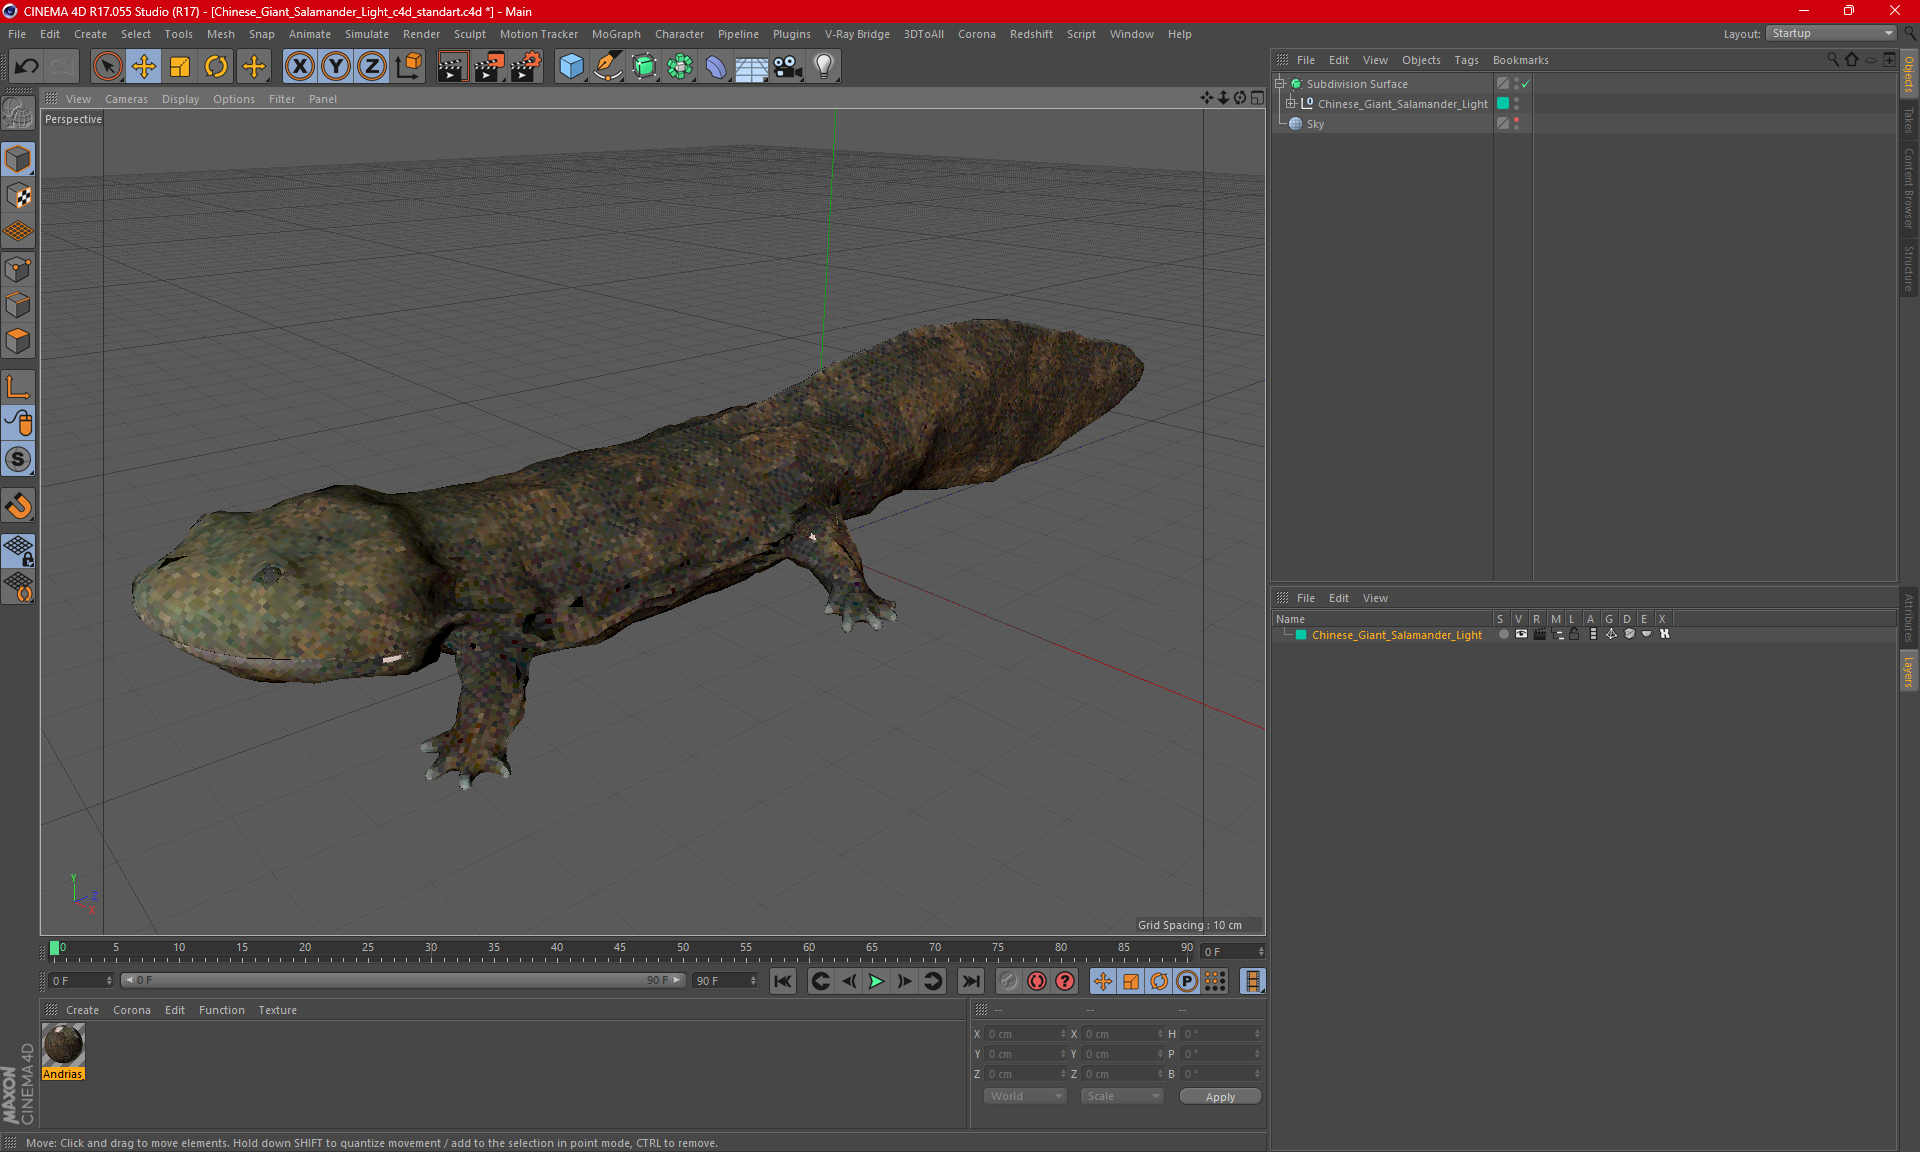Image resolution: width=1920 pixels, height=1152 pixels.
Task: Go to end of animation
Action: point(970,981)
